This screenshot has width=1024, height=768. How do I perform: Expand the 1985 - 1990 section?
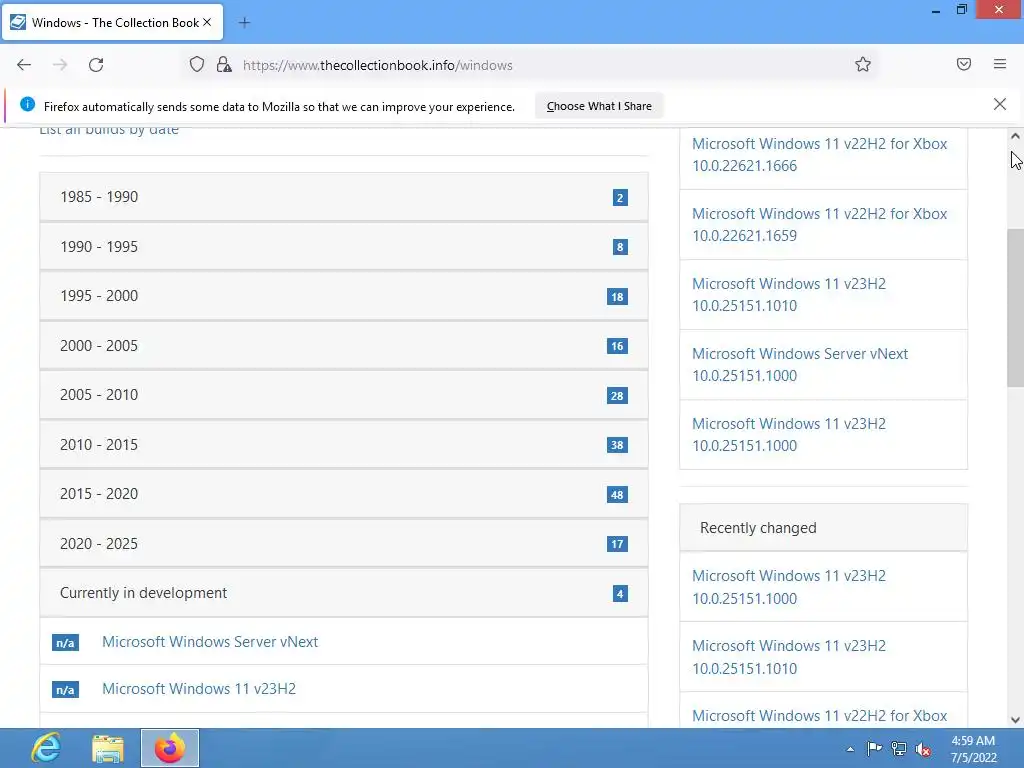344,197
